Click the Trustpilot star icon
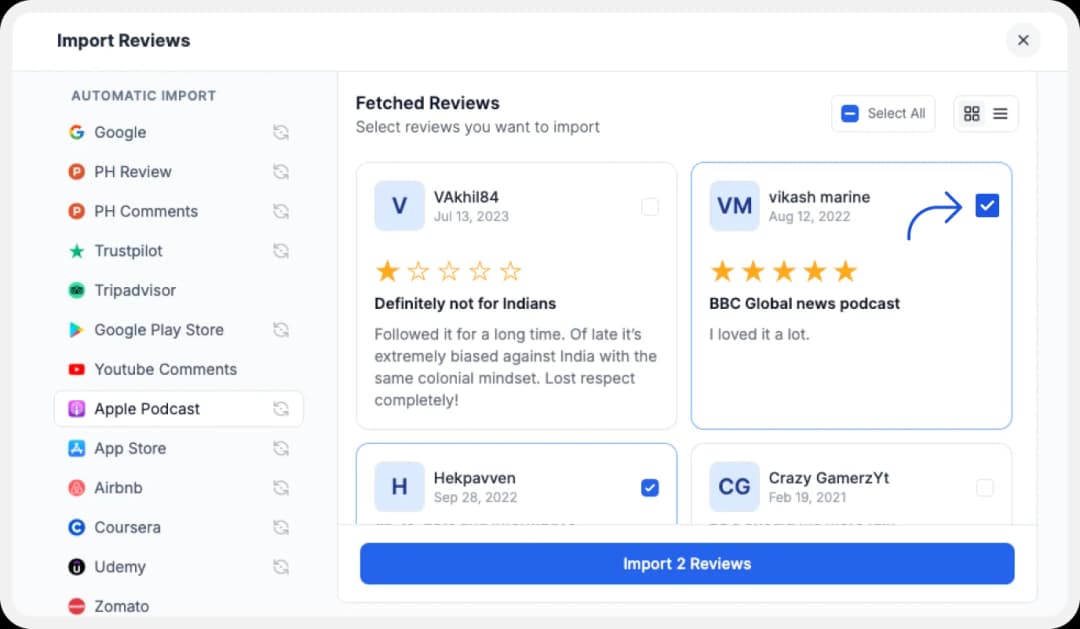1080x629 pixels. click(x=78, y=251)
